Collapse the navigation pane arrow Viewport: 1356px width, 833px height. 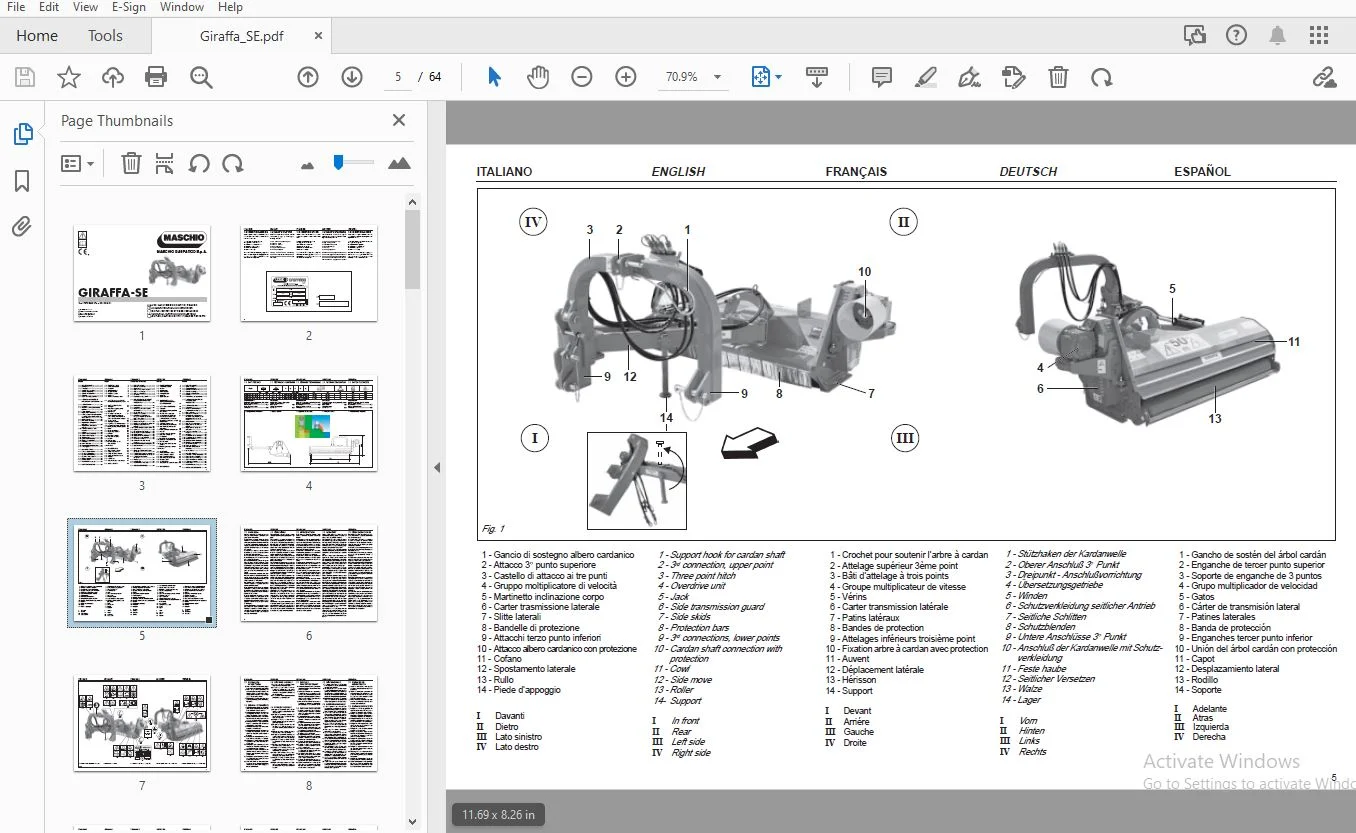436,467
